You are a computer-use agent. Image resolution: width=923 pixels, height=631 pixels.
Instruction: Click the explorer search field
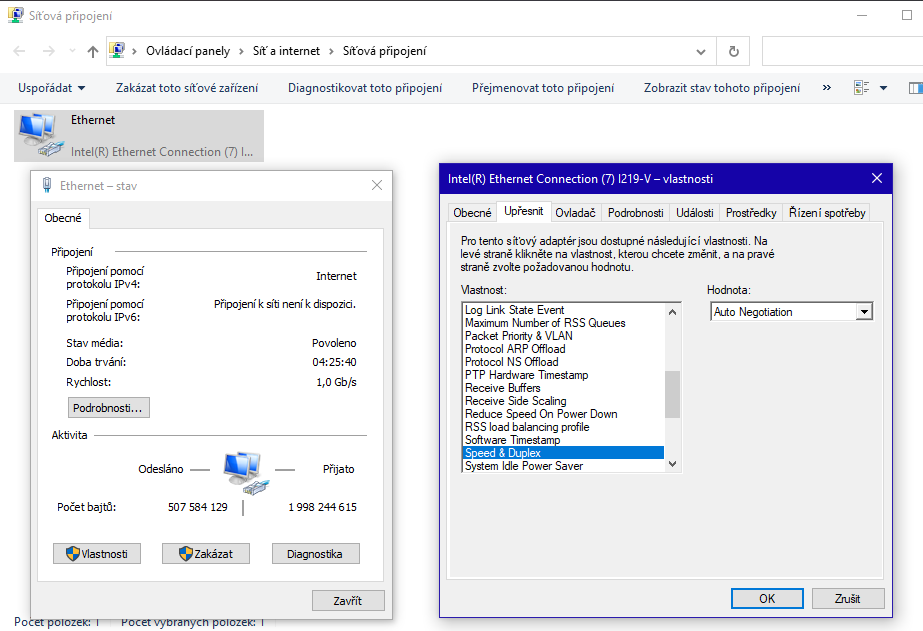pos(842,51)
